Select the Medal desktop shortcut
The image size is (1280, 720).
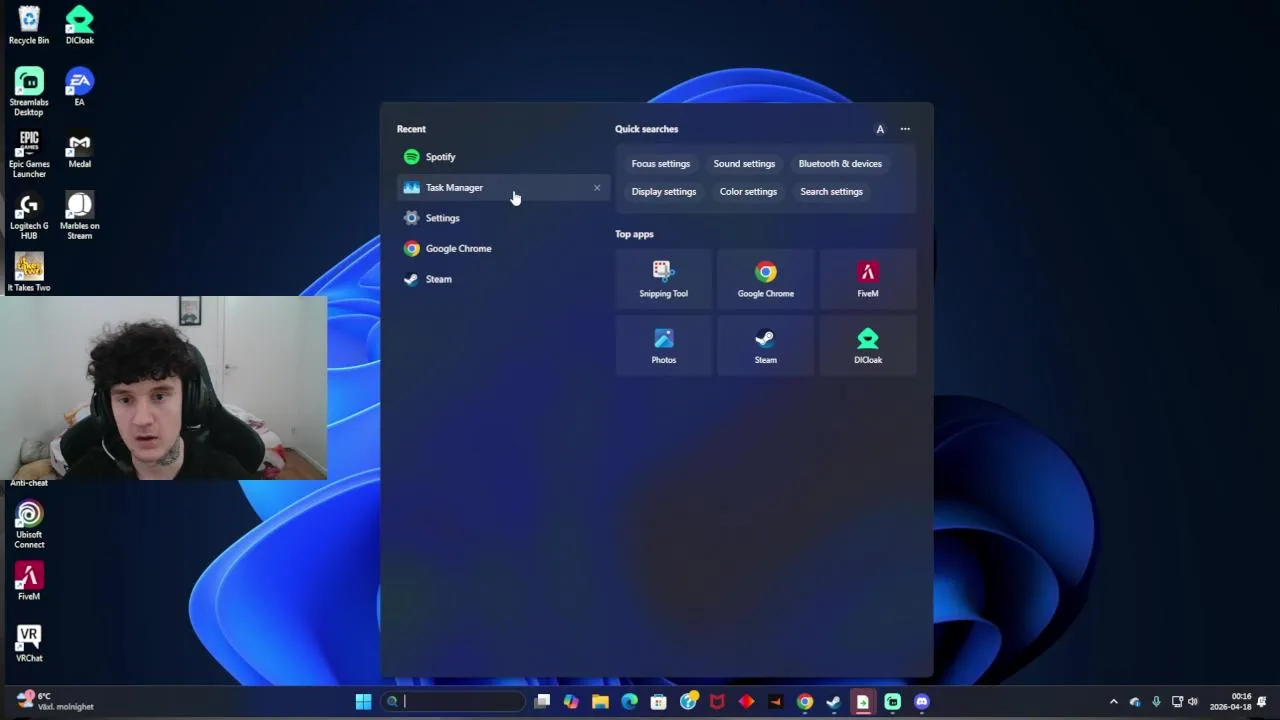click(x=80, y=150)
